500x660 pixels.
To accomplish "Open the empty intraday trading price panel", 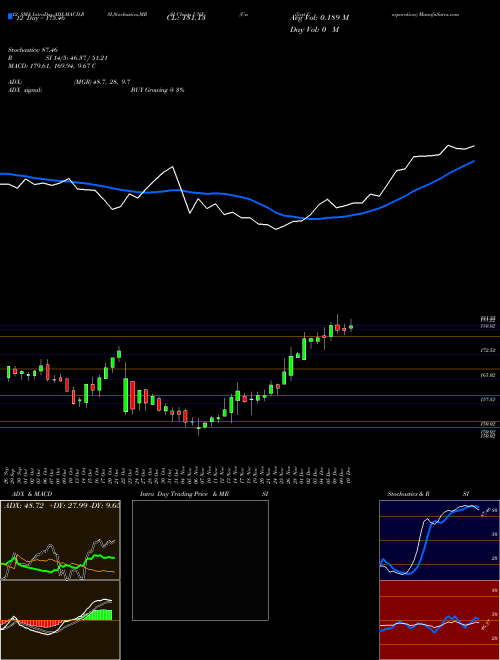I will pos(200,560).
